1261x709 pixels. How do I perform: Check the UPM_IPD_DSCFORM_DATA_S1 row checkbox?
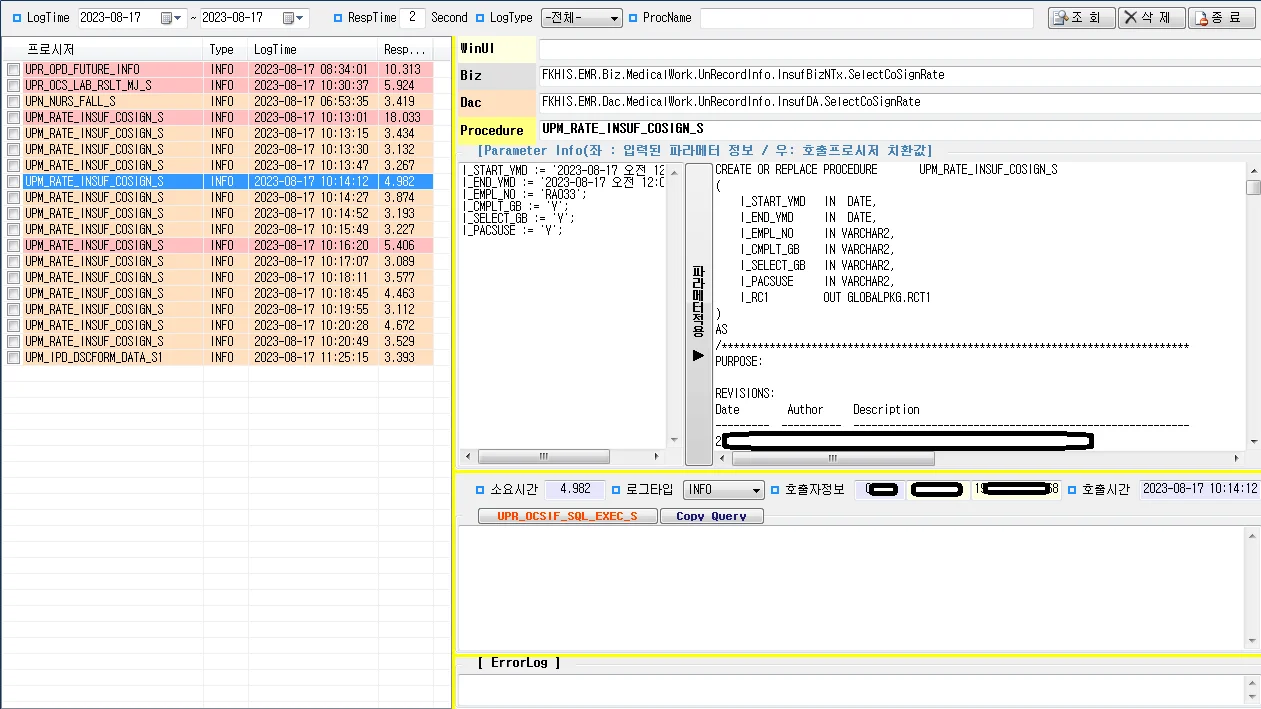click(x=13, y=357)
